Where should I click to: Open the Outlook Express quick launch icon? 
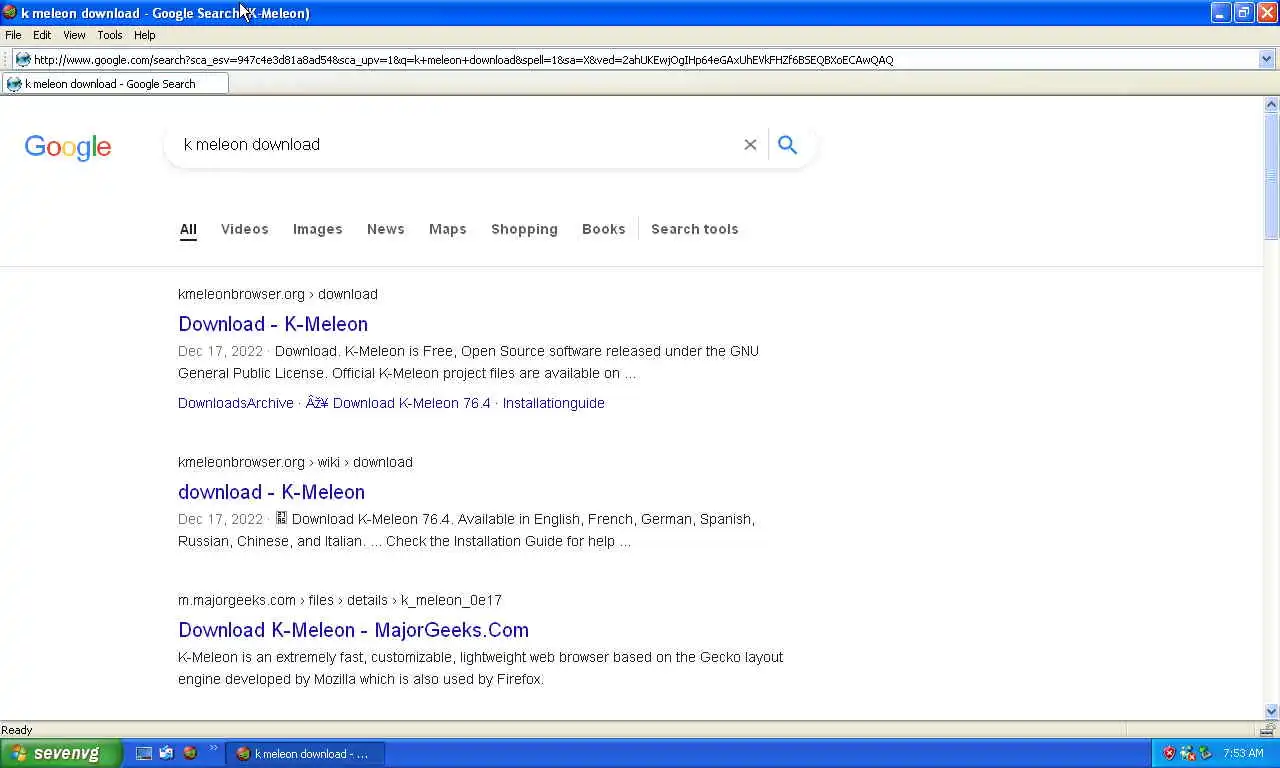point(166,753)
